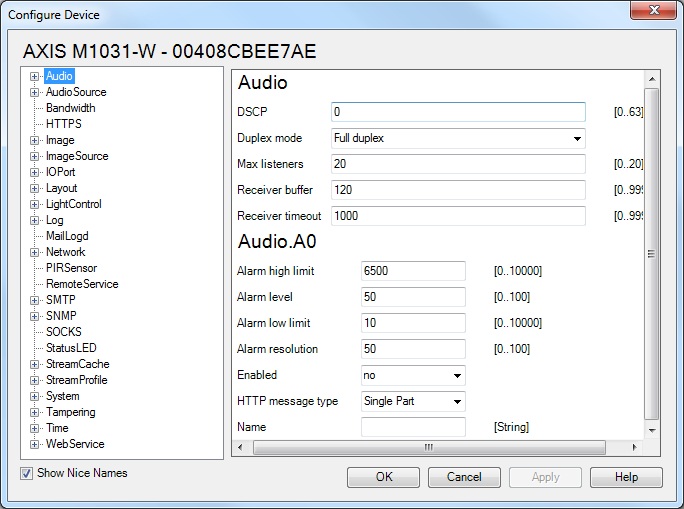The image size is (684, 509).
Task: Select PIRSensor in the tree
Action: pos(72,268)
